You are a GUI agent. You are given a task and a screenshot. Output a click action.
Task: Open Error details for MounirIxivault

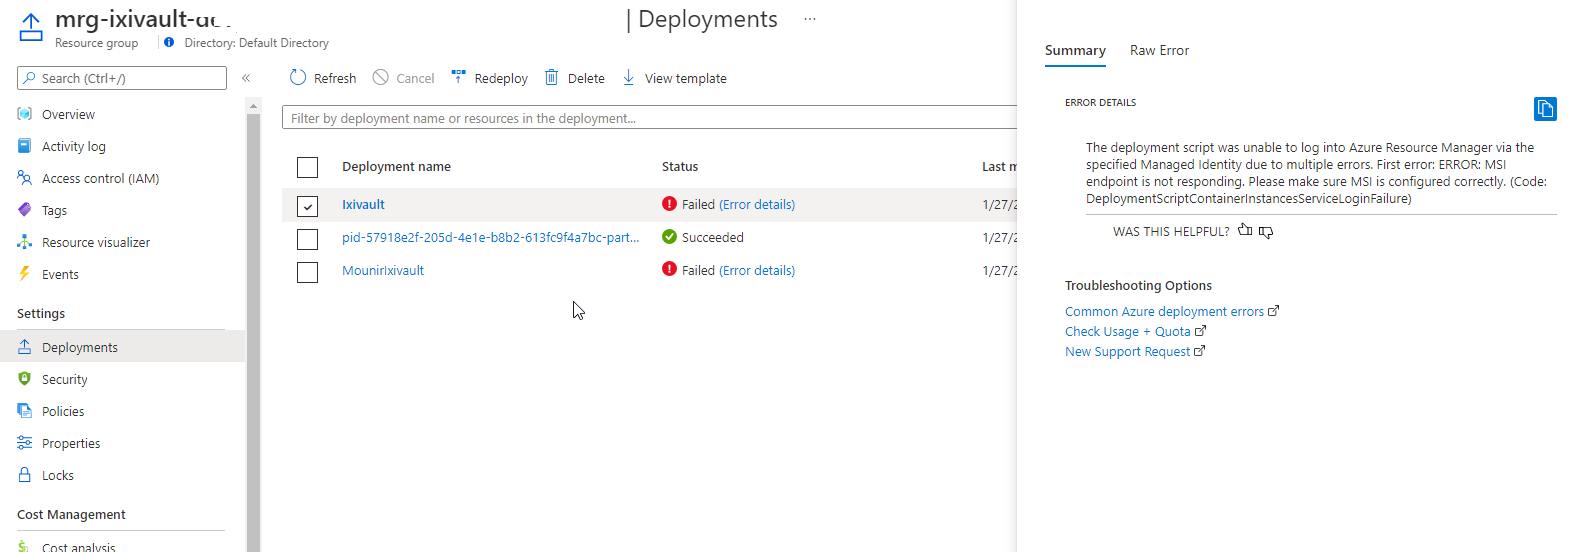tap(757, 270)
